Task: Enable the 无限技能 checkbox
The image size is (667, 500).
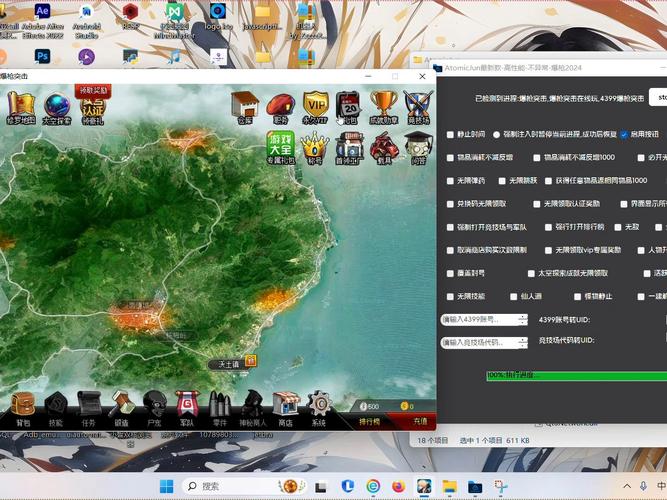Action: coord(450,297)
